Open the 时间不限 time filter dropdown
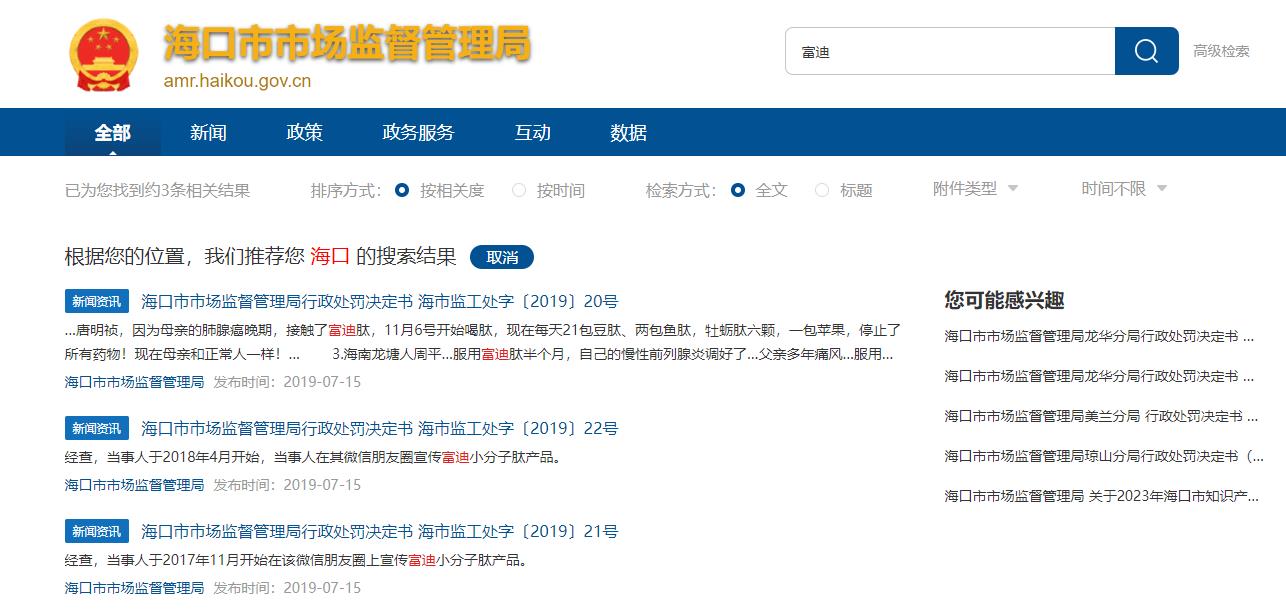The height and width of the screenshot is (613, 1286). point(1123,189)
